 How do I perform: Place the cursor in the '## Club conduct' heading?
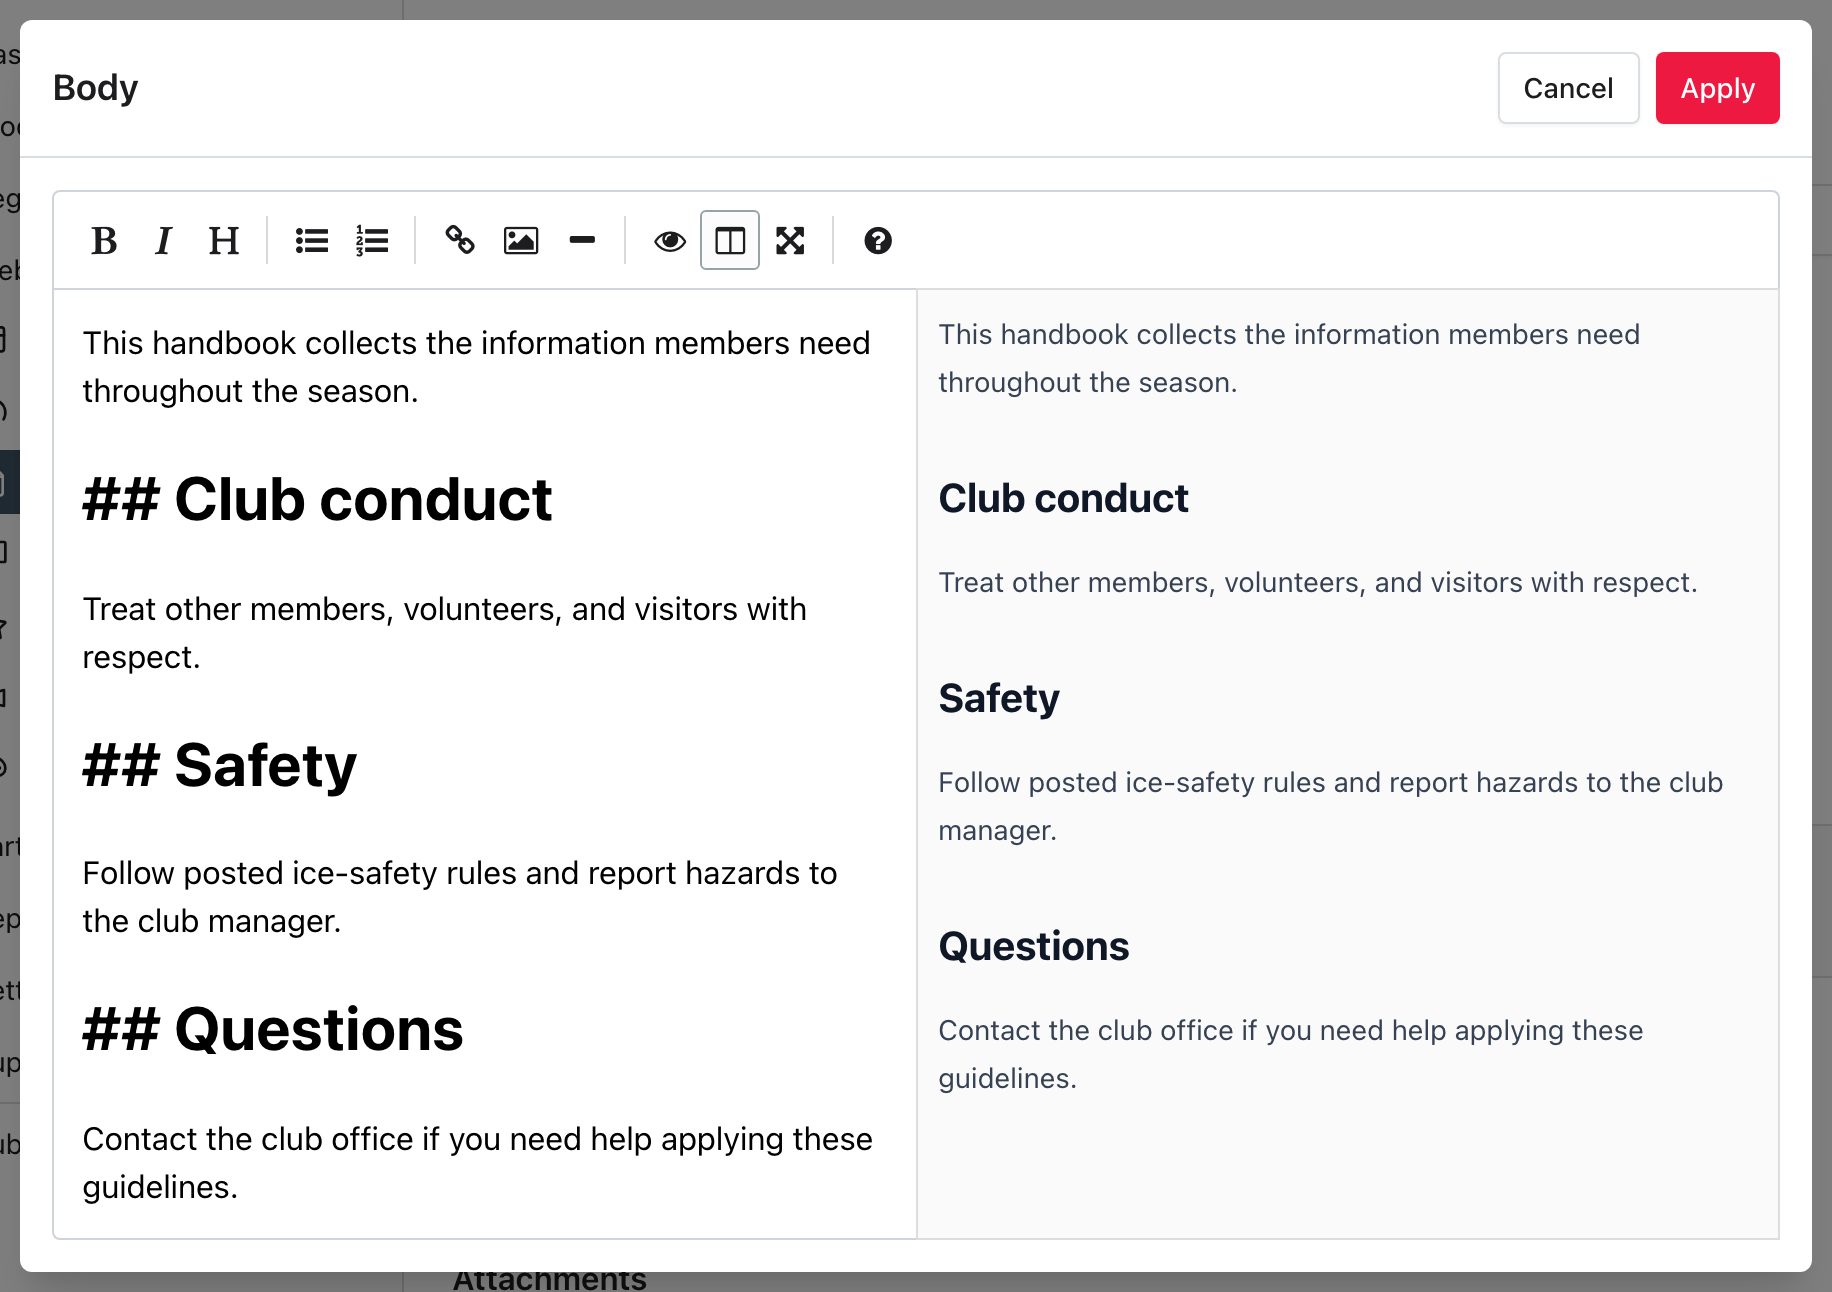[317, 499]
